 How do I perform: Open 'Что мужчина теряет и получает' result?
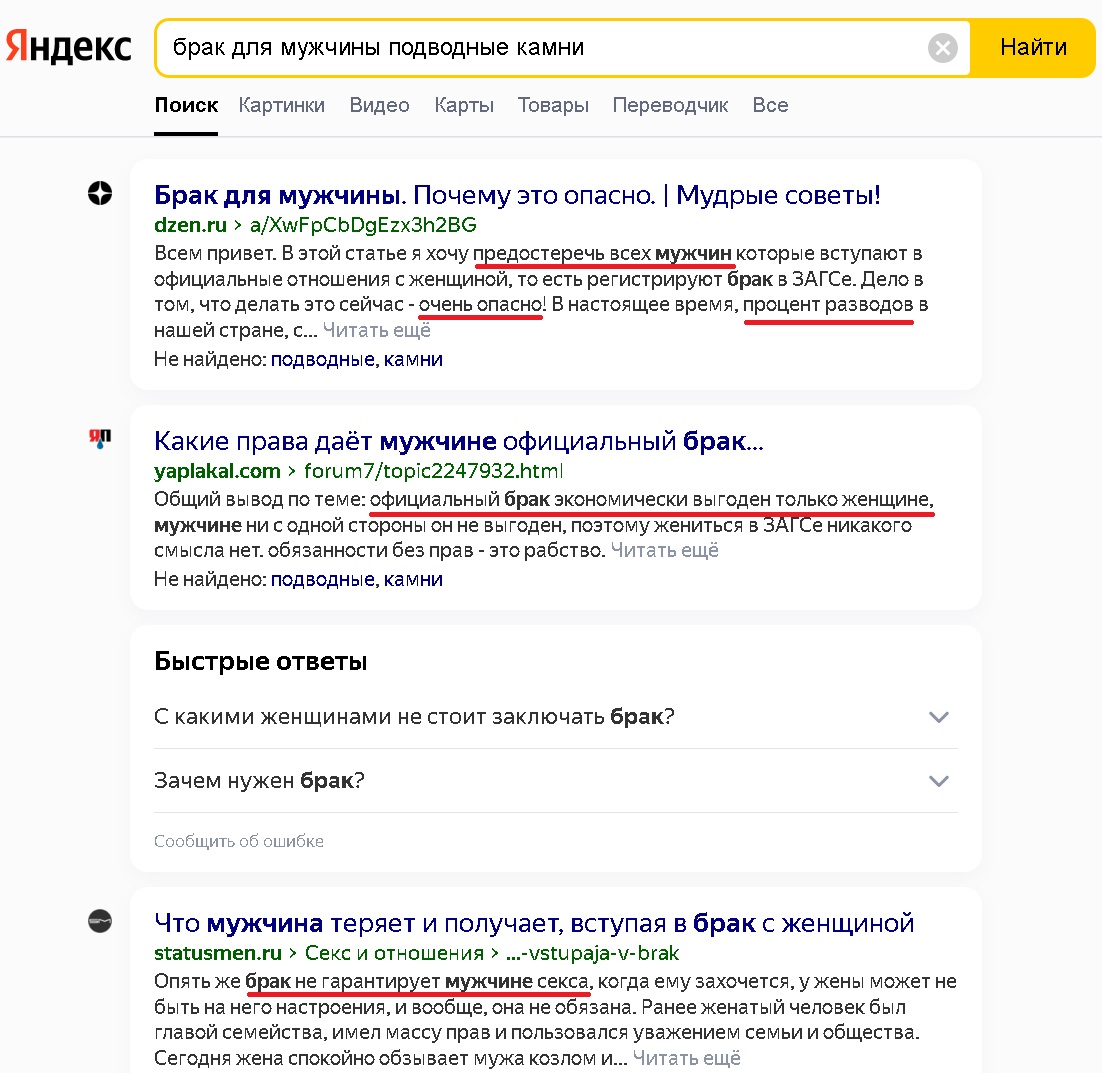tap(534, 923)
